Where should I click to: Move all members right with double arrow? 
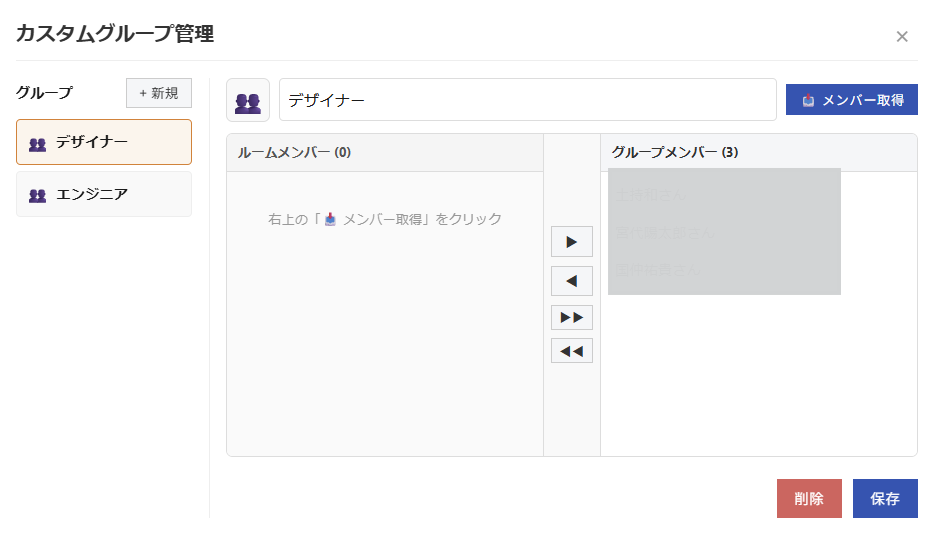pos(571,317)
